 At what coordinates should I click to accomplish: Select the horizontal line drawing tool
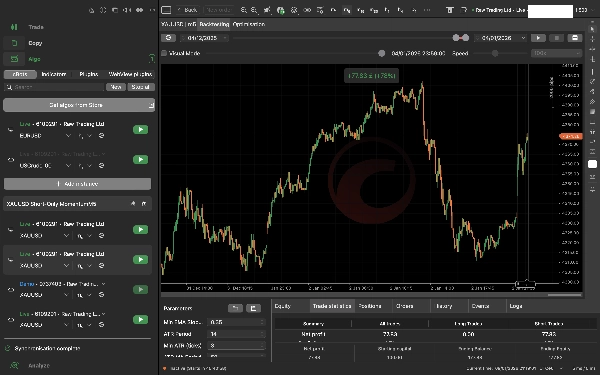click(592, 123)
